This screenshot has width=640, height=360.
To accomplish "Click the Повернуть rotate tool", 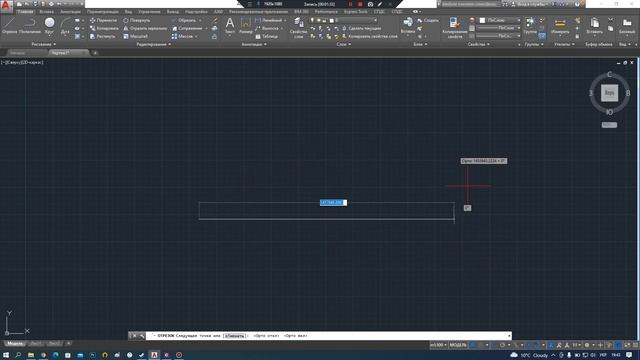I will pos(136,20).
